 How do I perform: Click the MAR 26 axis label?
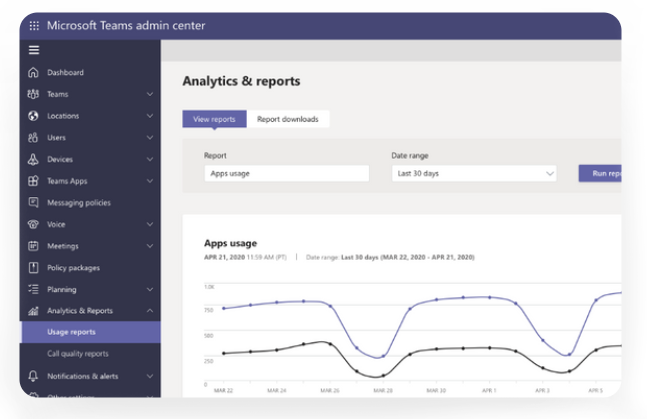click(x=330, y=390)
